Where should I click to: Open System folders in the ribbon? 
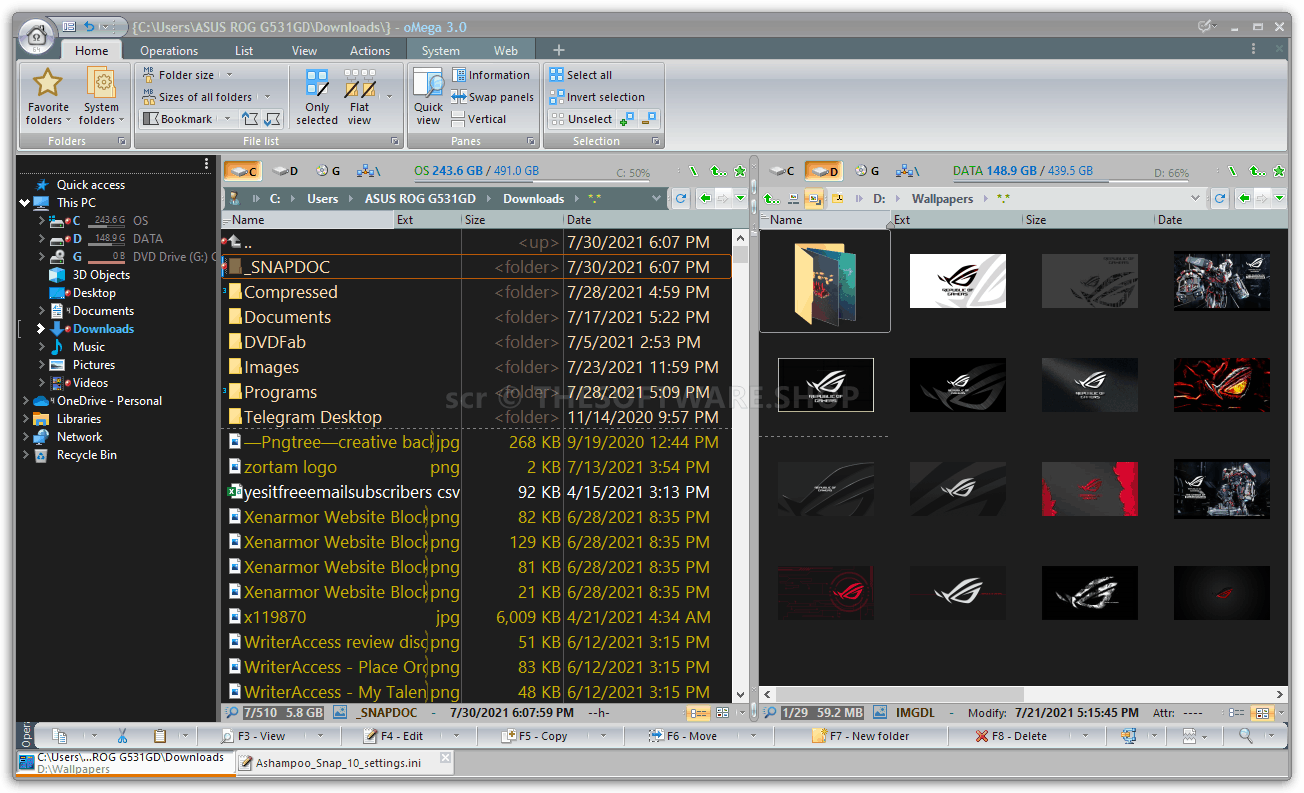pyautogui.click(x=101, y=97)
